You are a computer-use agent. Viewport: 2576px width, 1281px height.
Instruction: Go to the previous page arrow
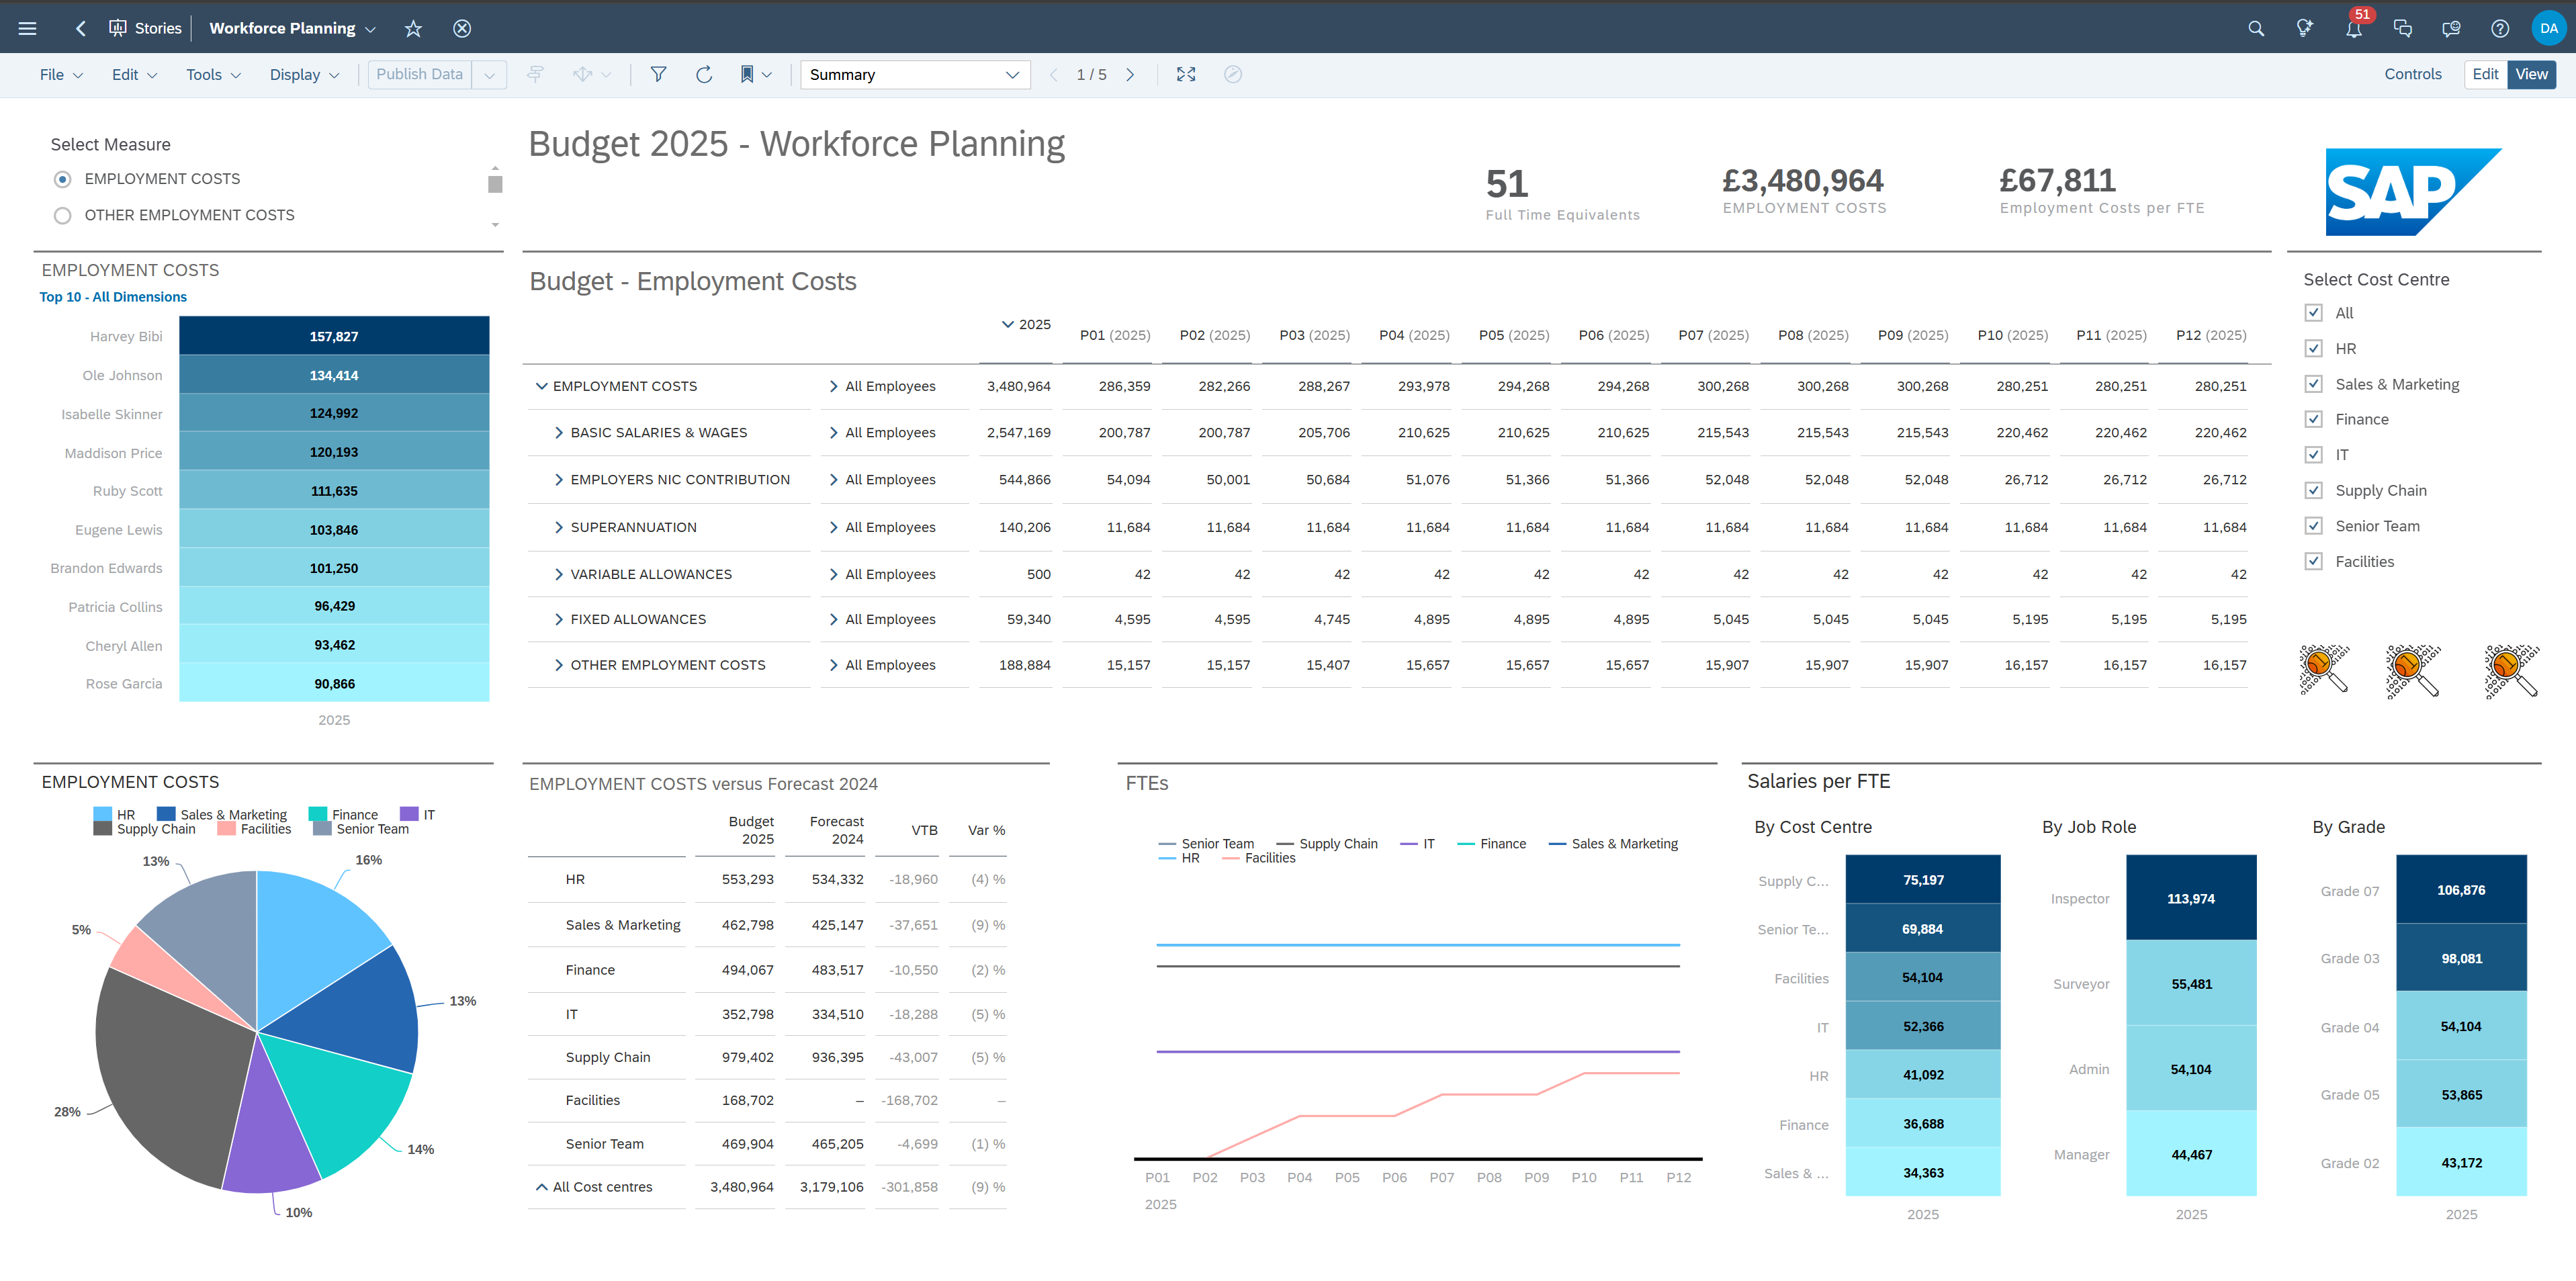click(1053, 74)
